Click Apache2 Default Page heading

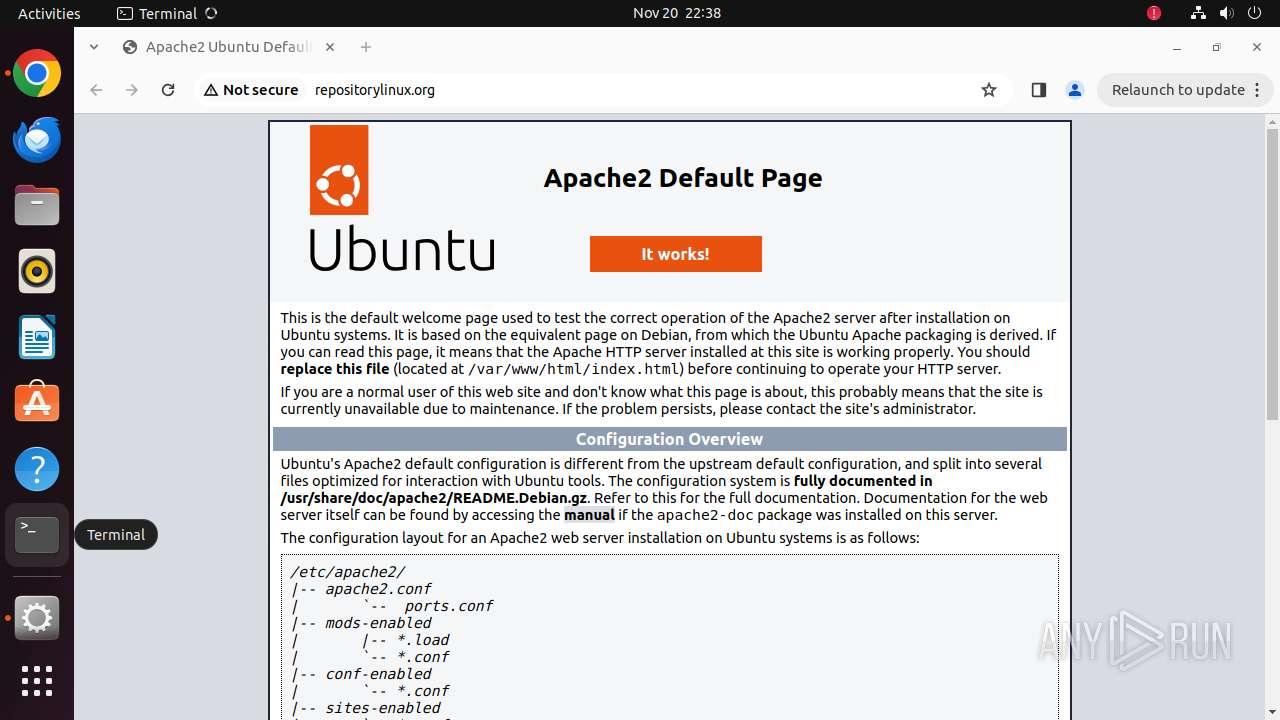[x=683, y=178]
